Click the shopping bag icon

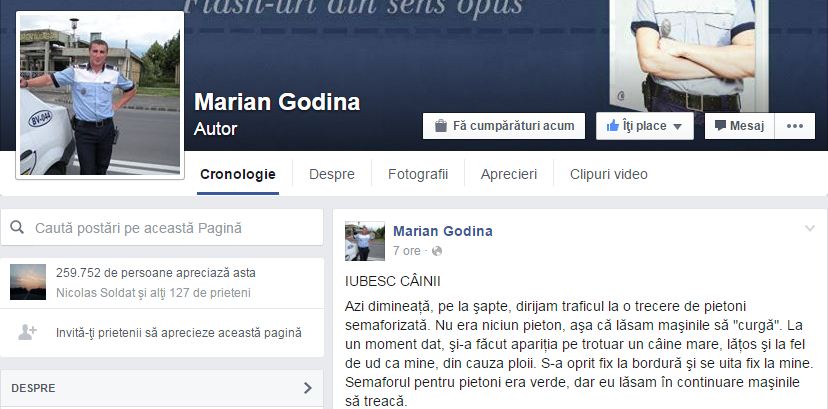[440, 126]
